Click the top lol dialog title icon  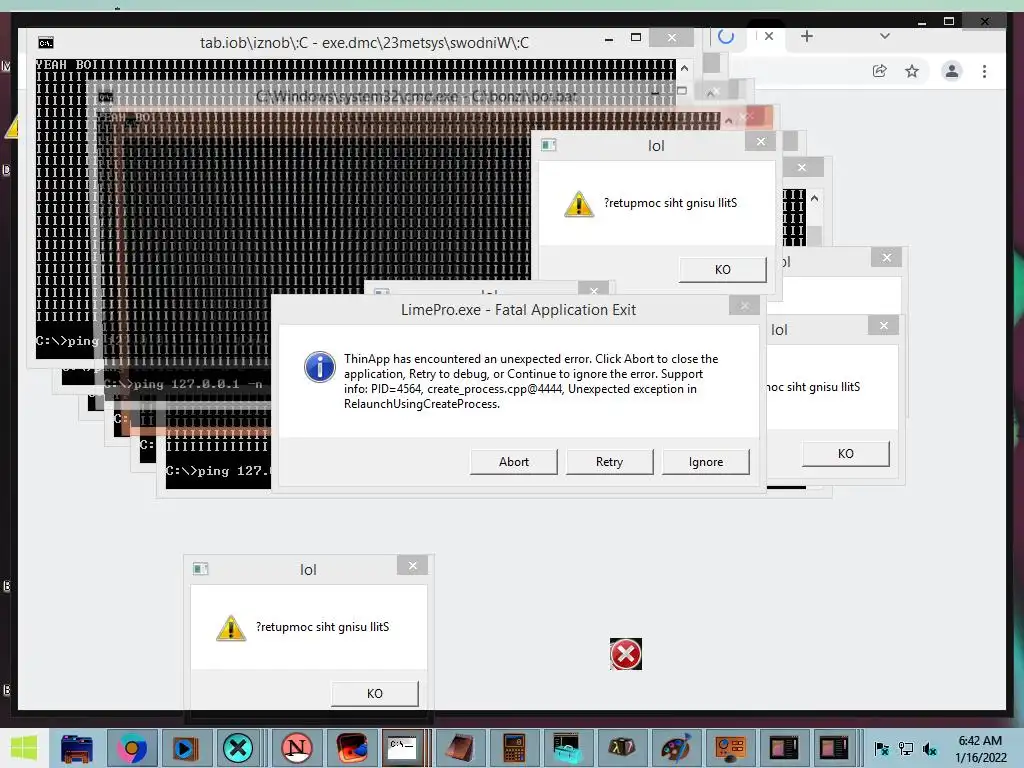(x=549, y=145)
